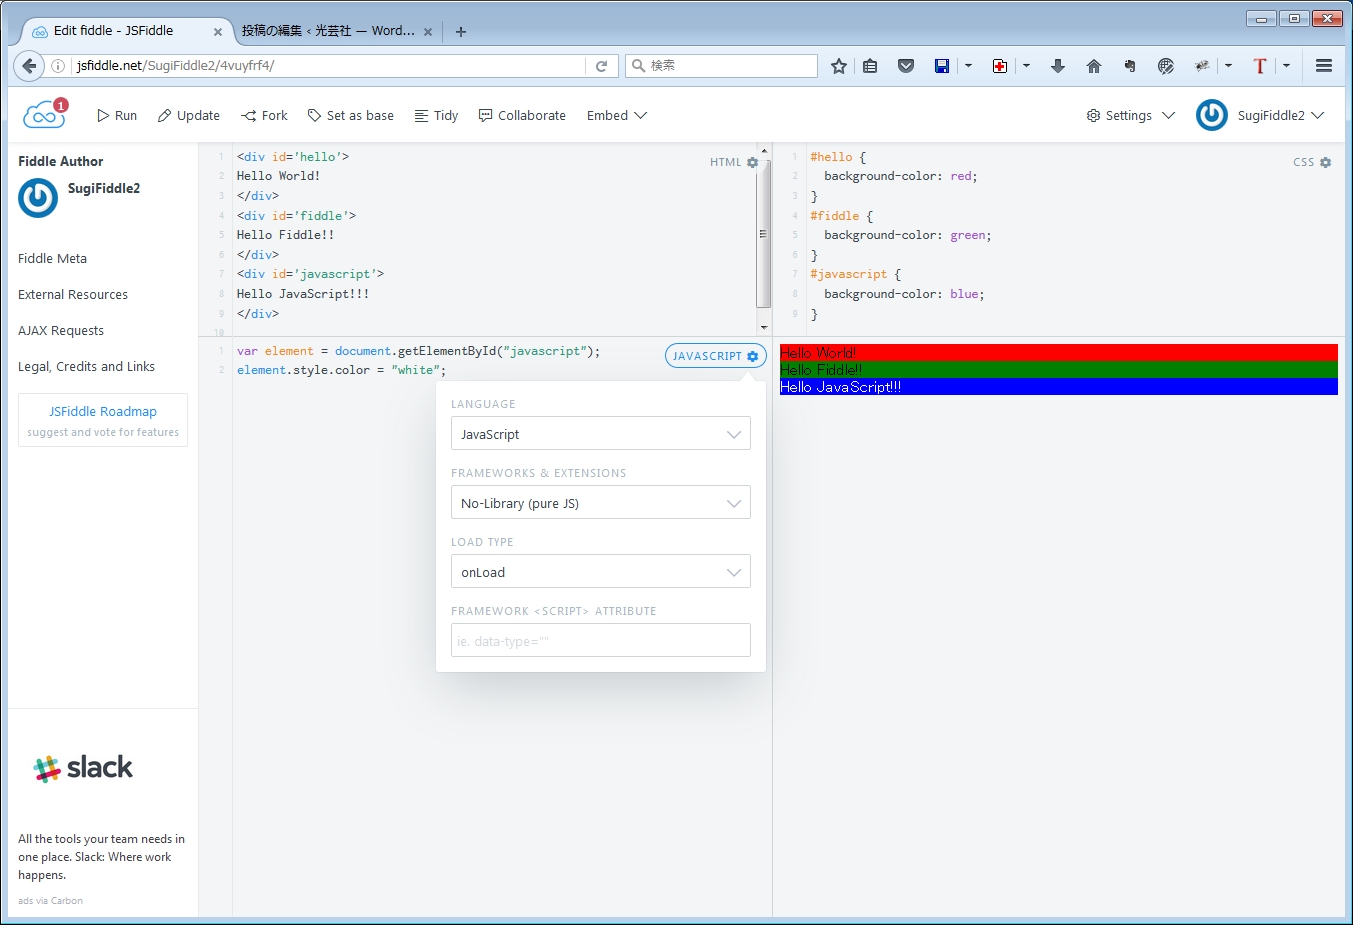Screen dimensions: 1353x925
Task: Click the framework script attribute input field
Action: pyautogui.click(x=600, y=641)
